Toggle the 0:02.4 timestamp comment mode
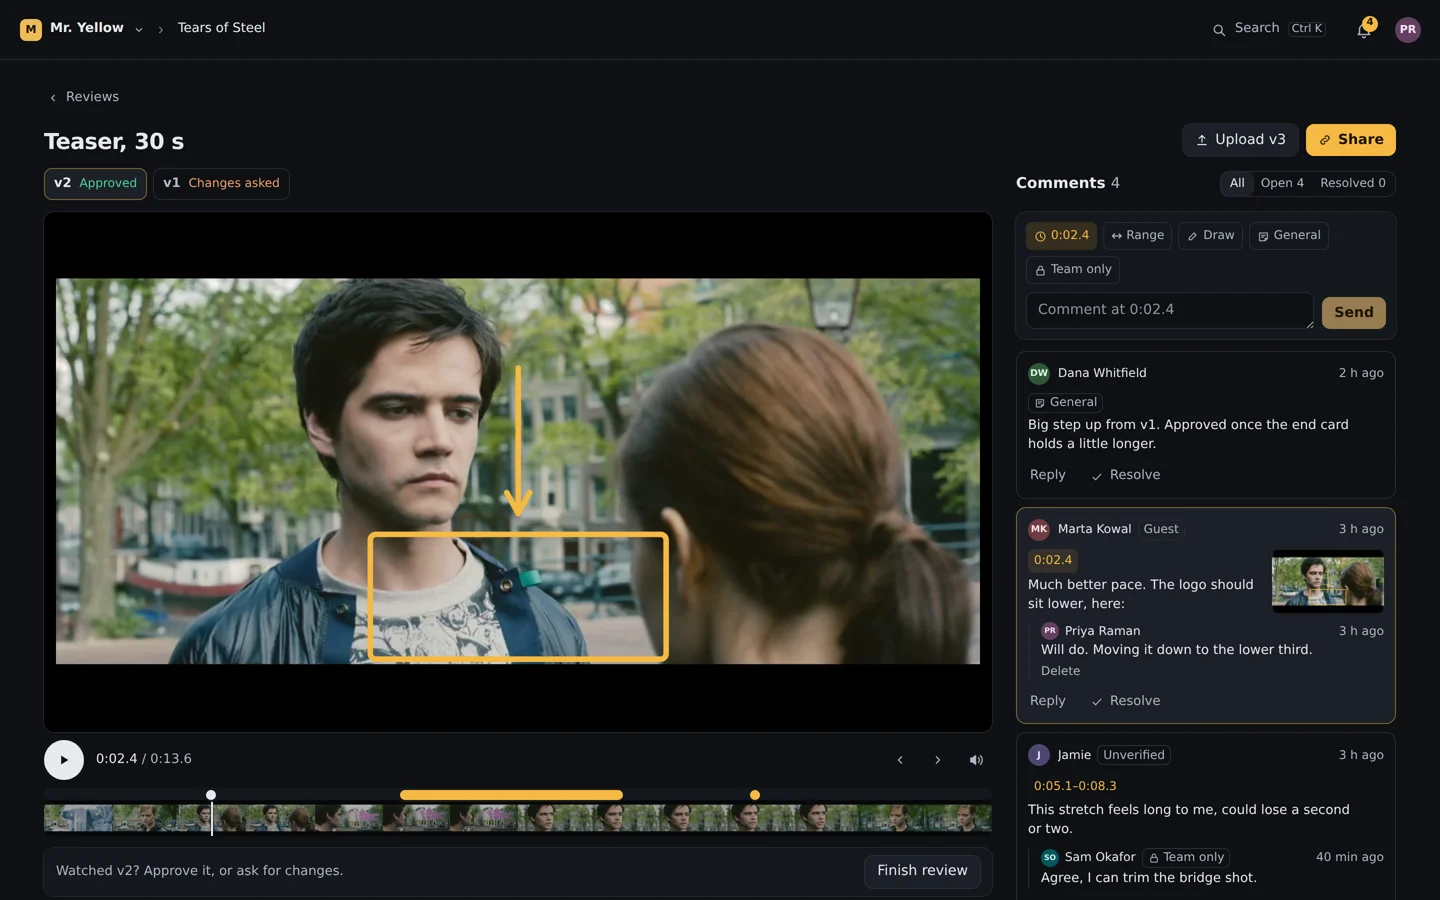The height and width of the screenshot is (900, 1440). [x=1061, y=236]
